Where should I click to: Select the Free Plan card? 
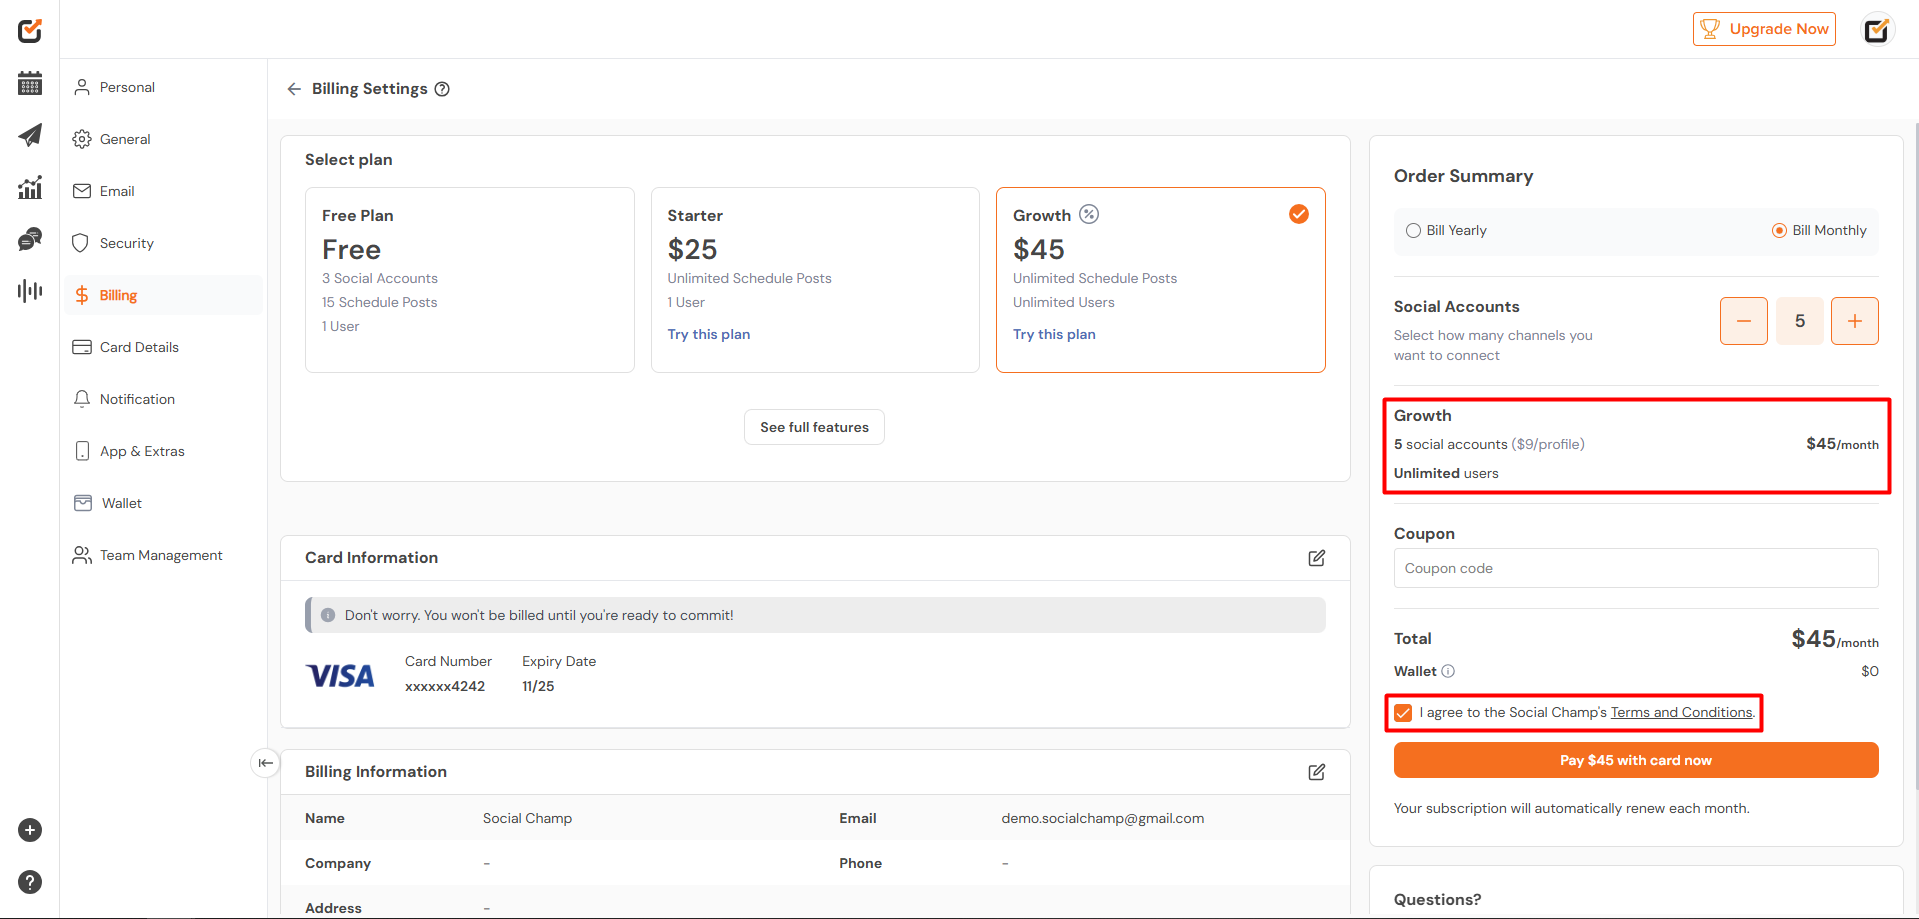tap(470, 280)
